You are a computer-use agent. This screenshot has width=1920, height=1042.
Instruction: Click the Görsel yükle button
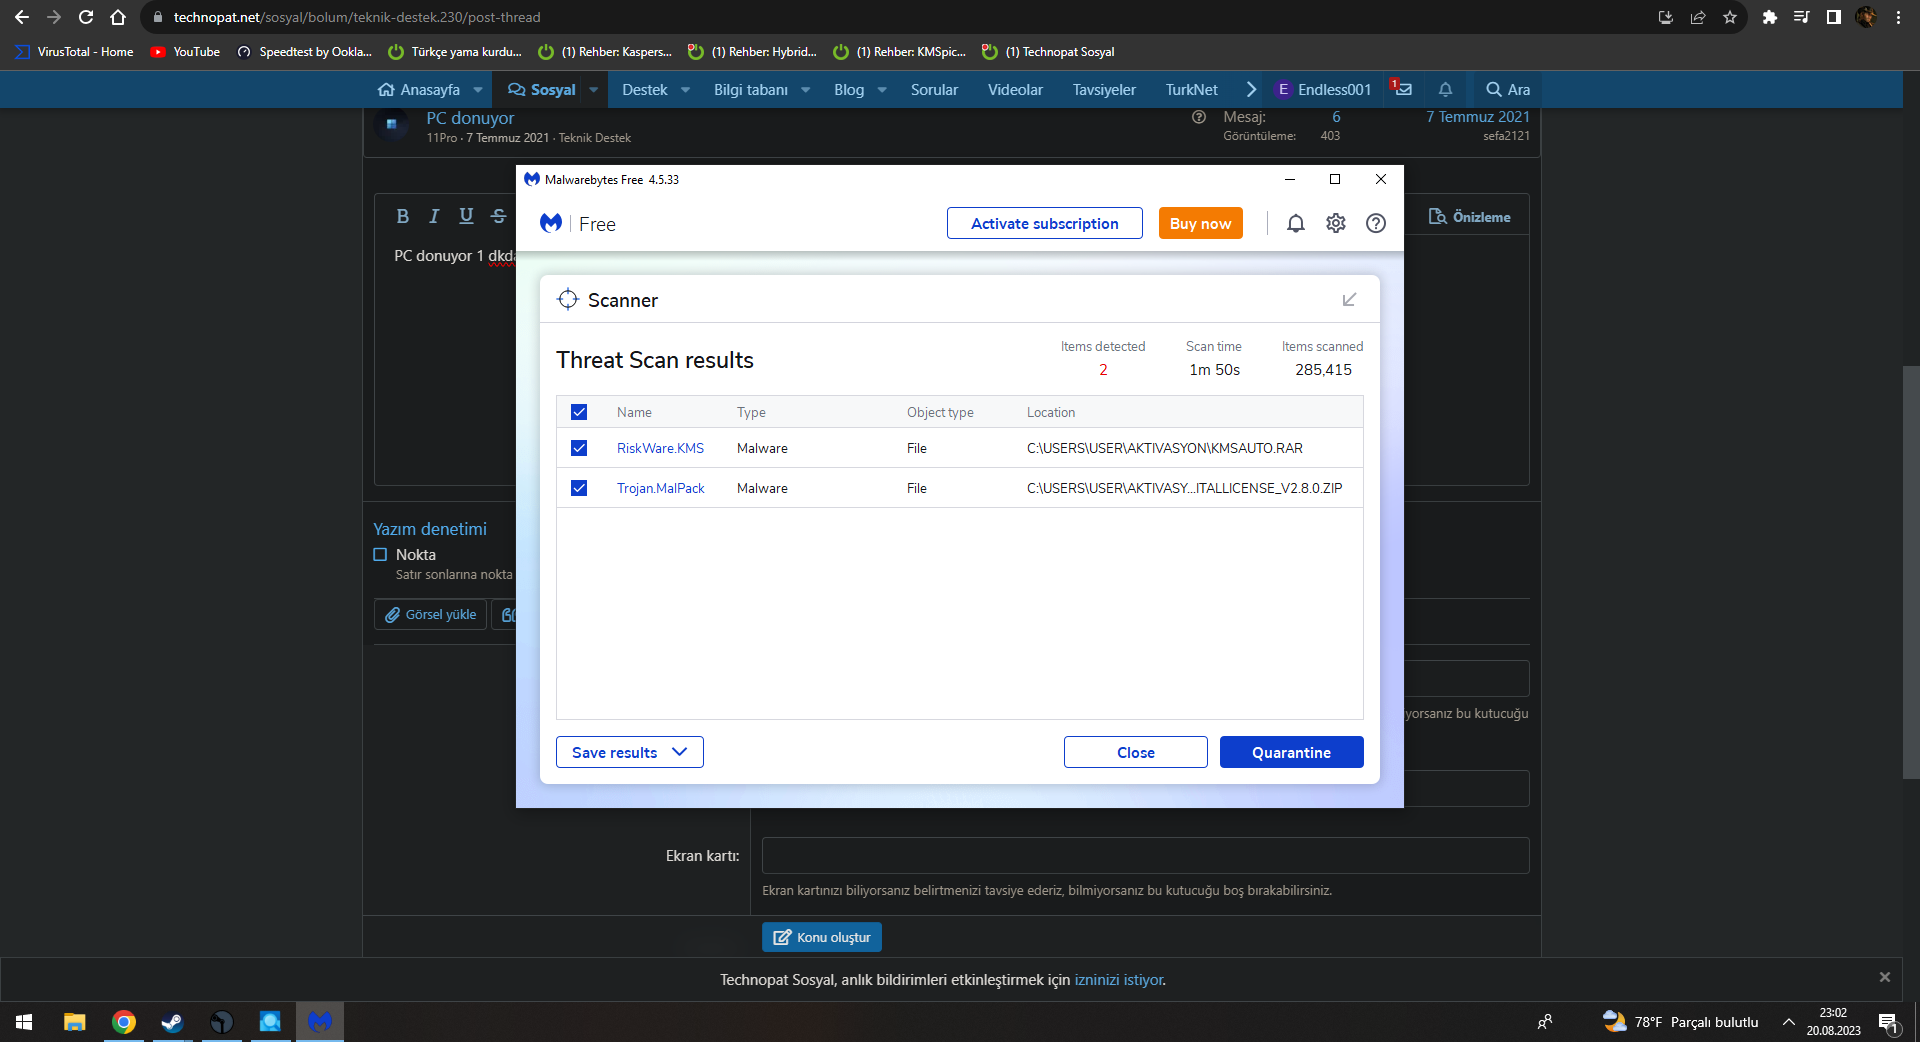(431, 614)
